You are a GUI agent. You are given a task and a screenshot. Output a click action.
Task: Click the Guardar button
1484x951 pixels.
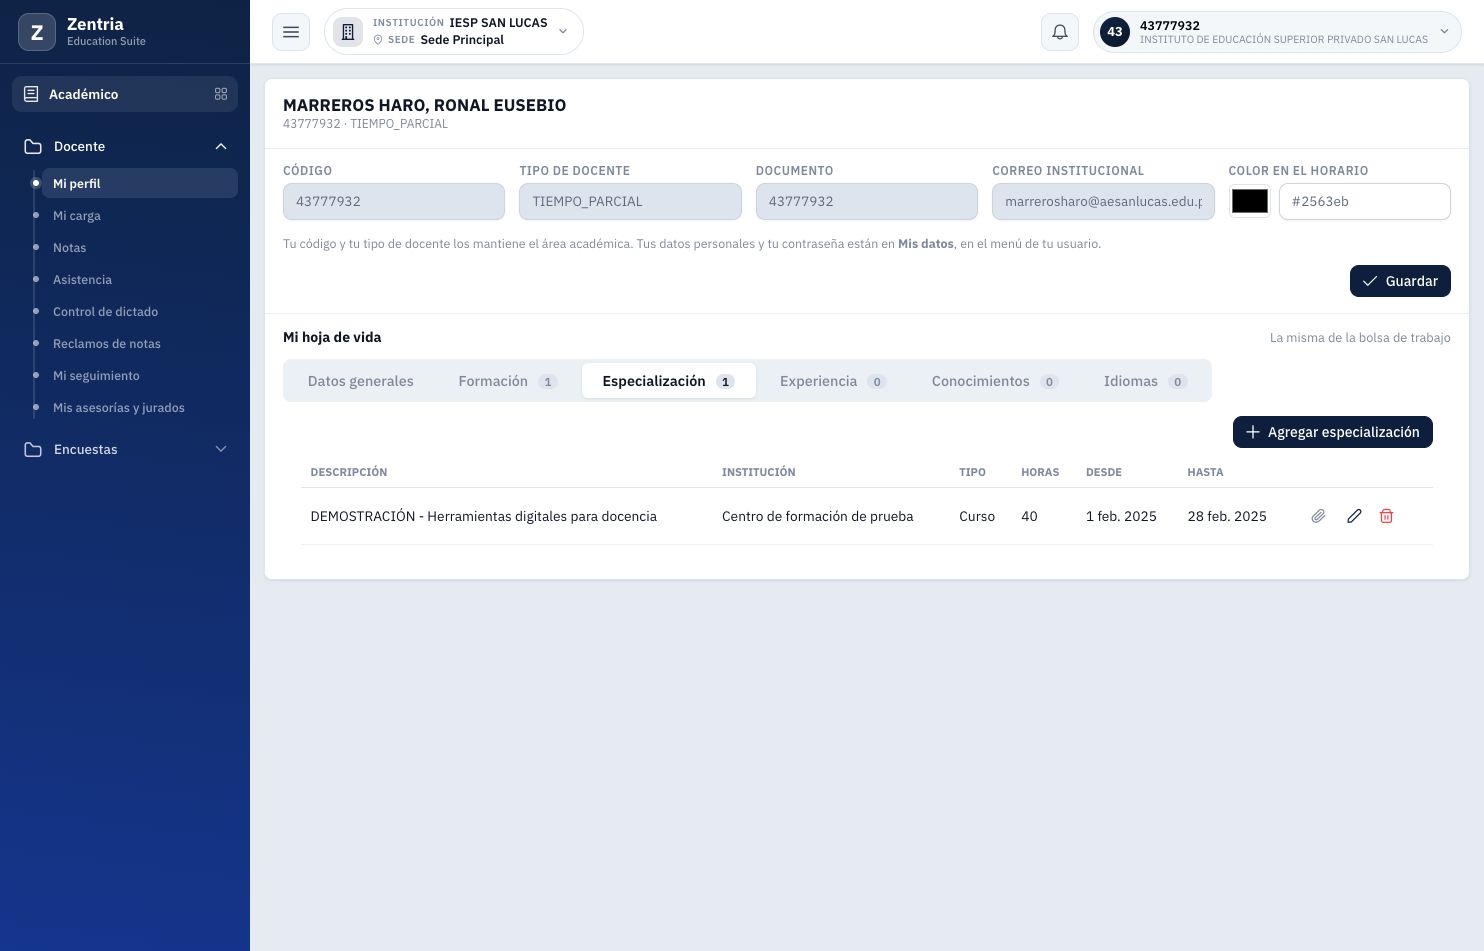click(x=1400, y=281)
